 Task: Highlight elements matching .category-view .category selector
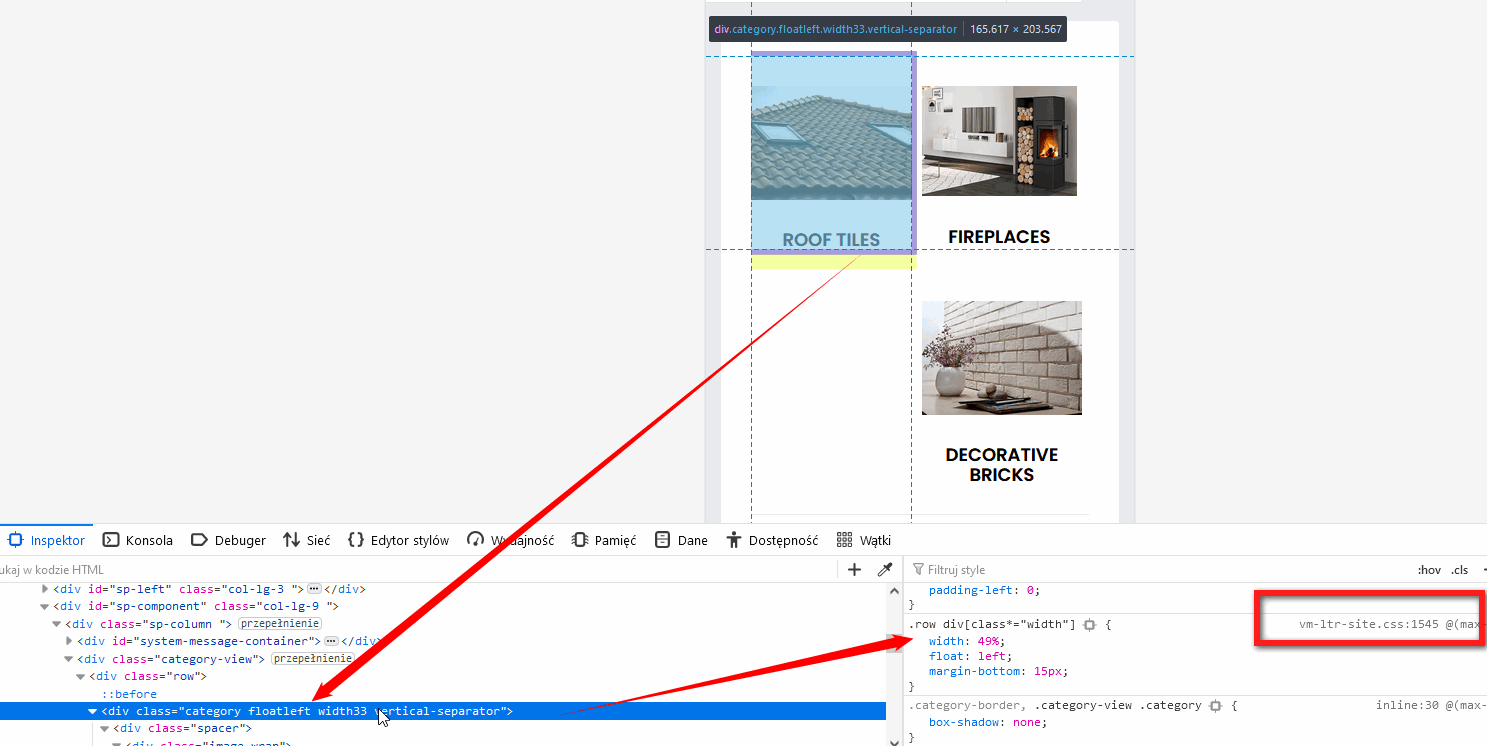tap(1215, 706)
